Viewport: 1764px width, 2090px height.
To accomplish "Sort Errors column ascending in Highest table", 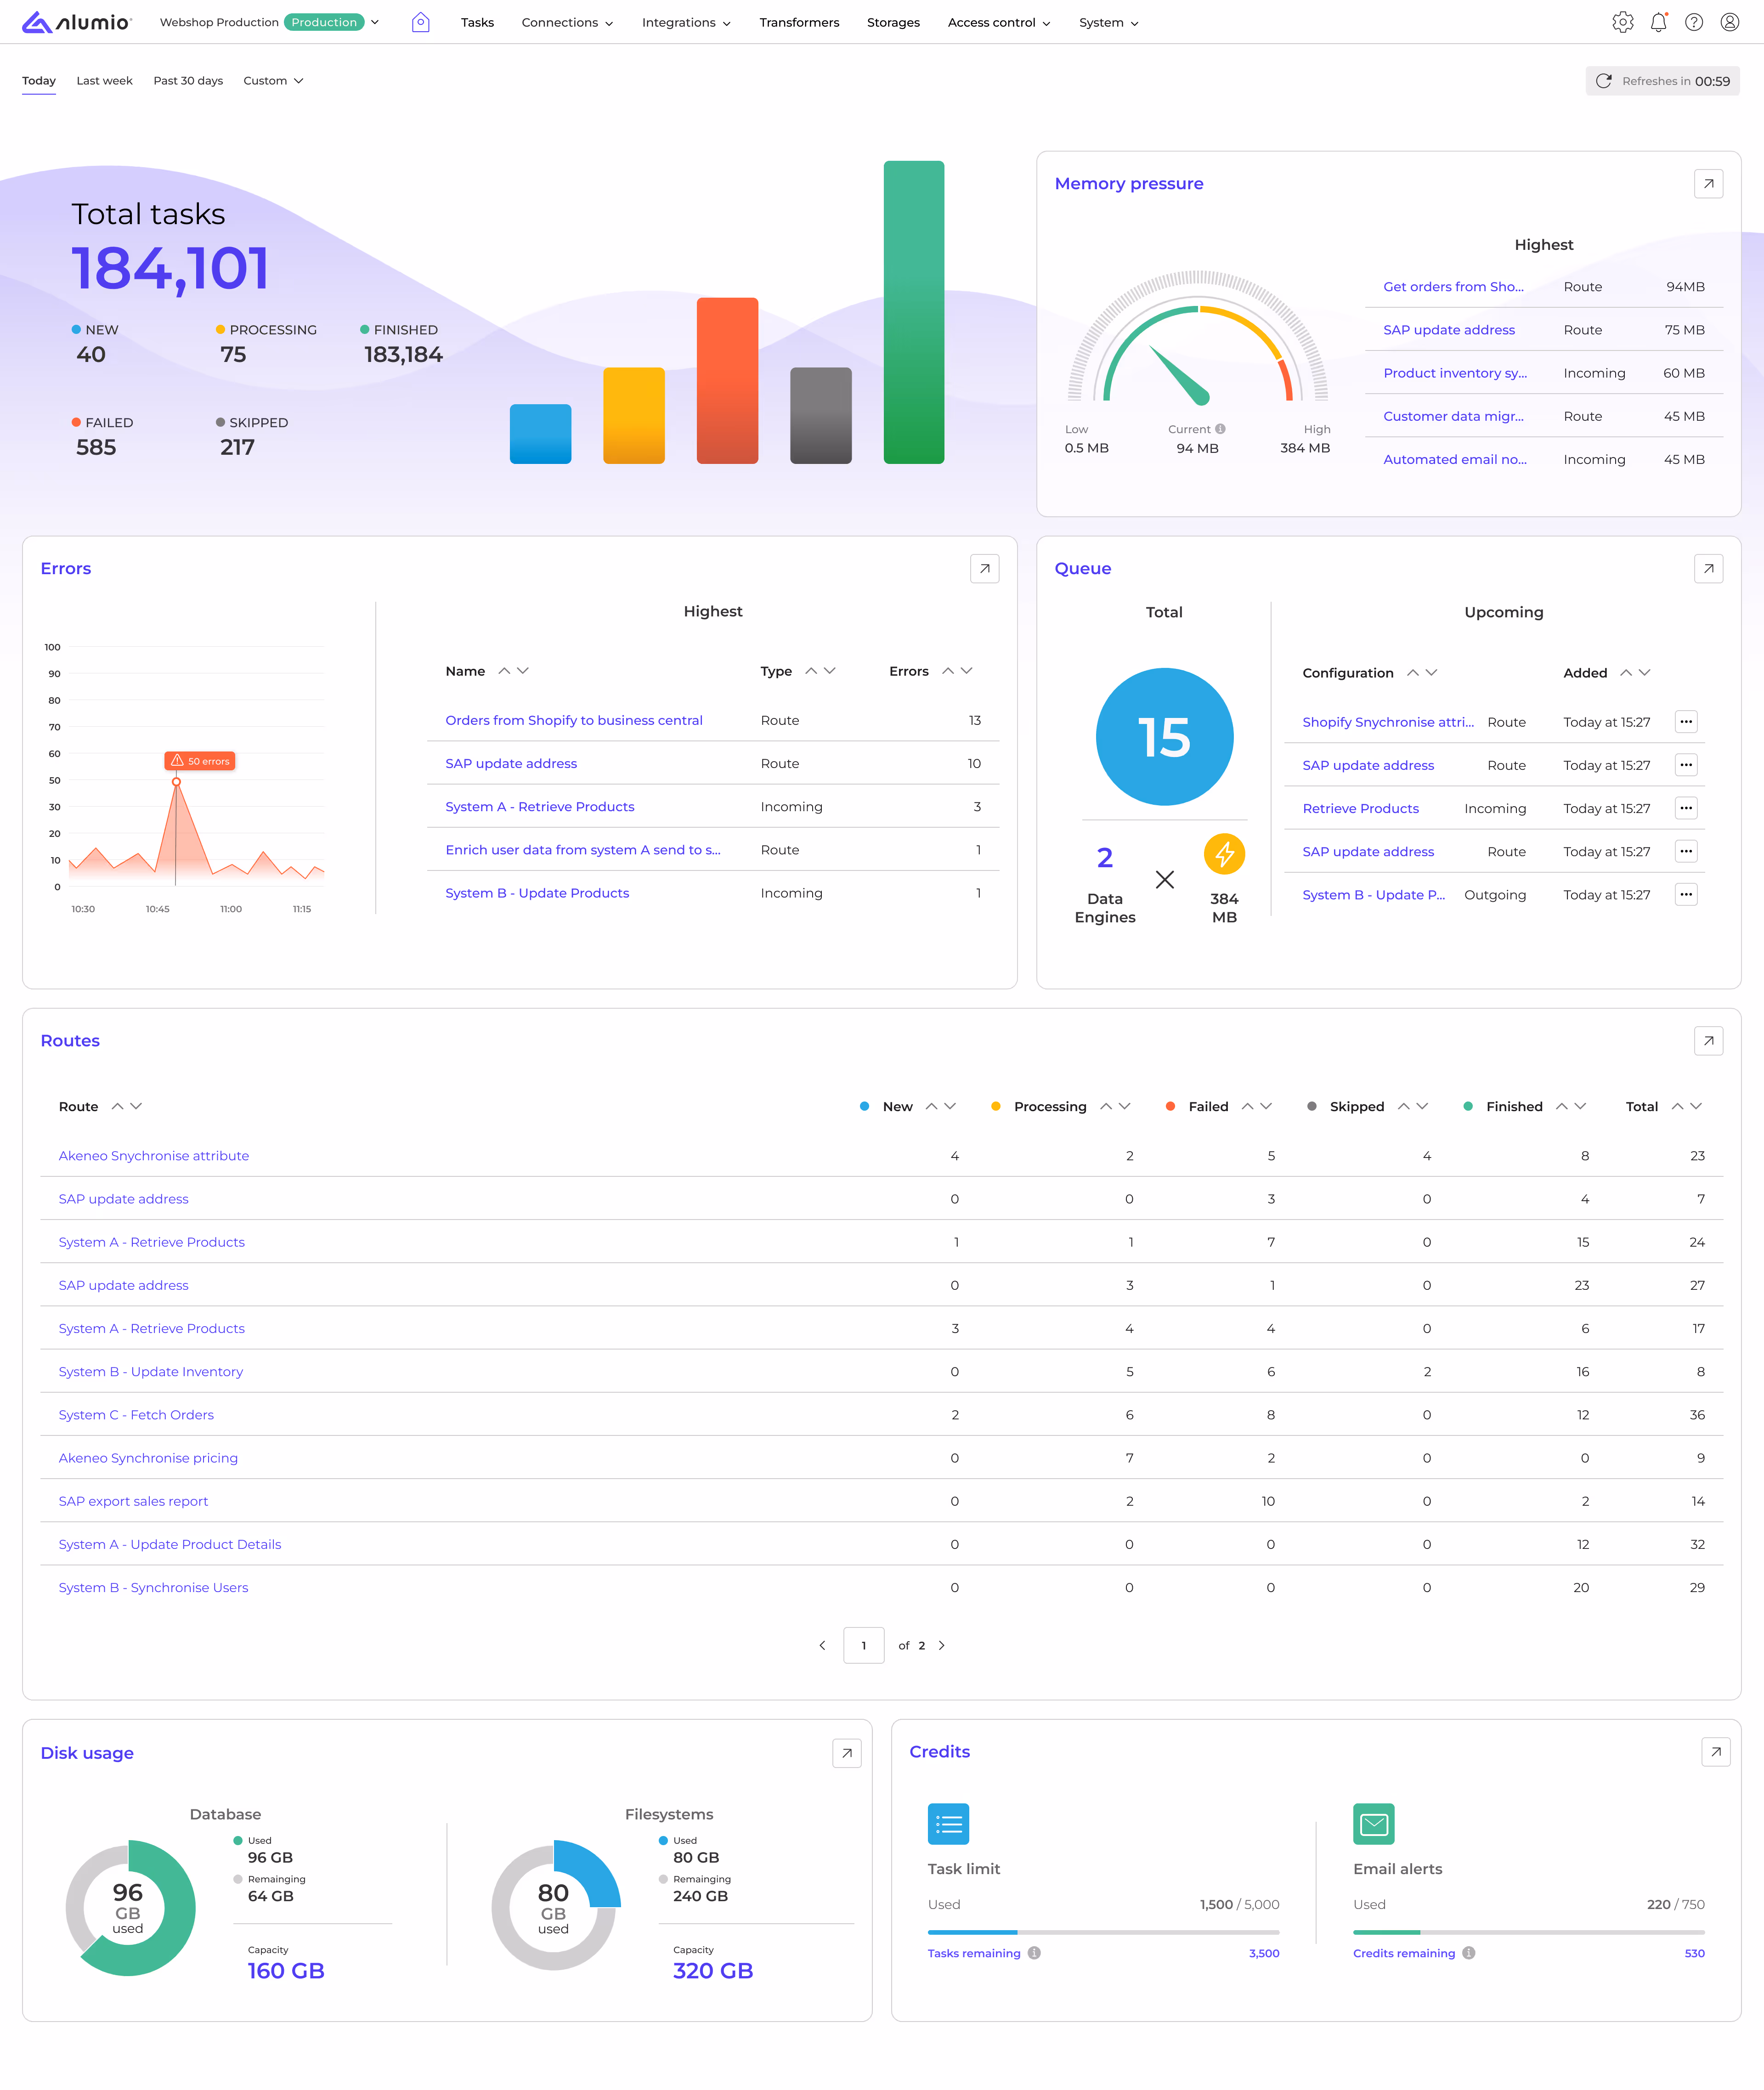I will pyautogui.click(x=948, y=671).
